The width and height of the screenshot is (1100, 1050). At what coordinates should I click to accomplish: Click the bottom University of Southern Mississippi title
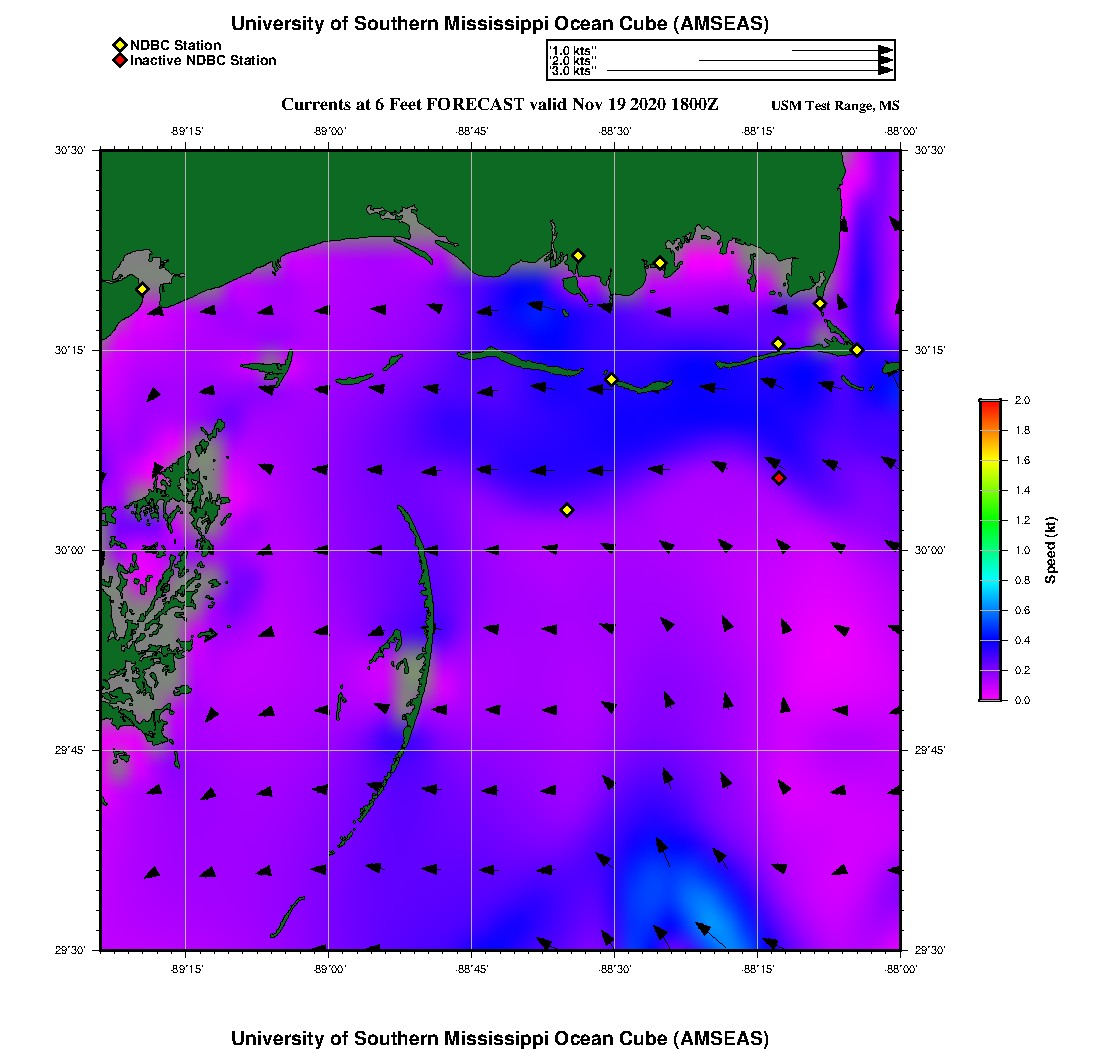[x=500, y=1037]
